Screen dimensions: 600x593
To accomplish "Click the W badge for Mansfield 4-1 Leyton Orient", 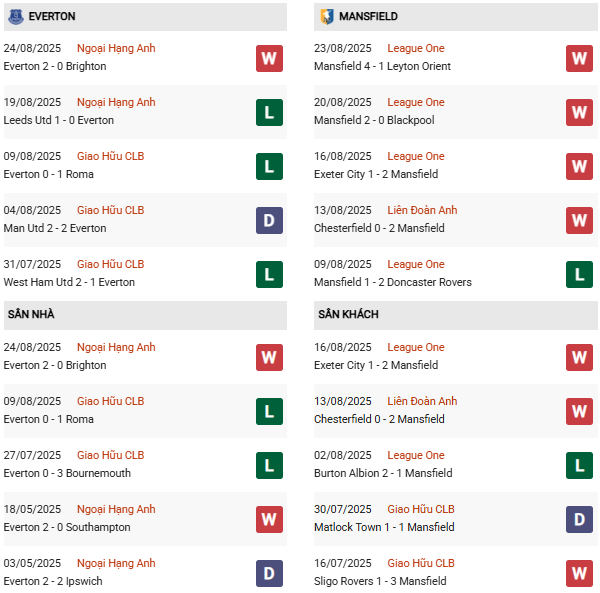I will click(580, 58).
